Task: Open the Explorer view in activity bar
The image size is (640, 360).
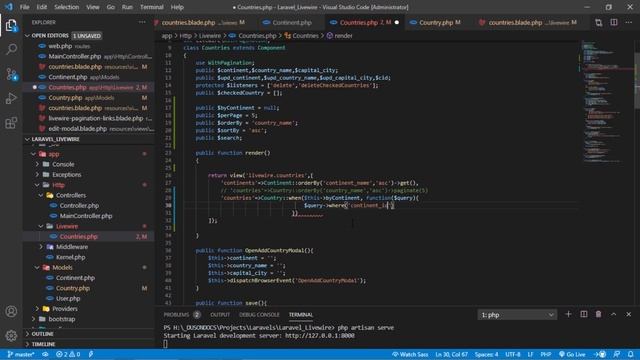Action: point(11,26)
